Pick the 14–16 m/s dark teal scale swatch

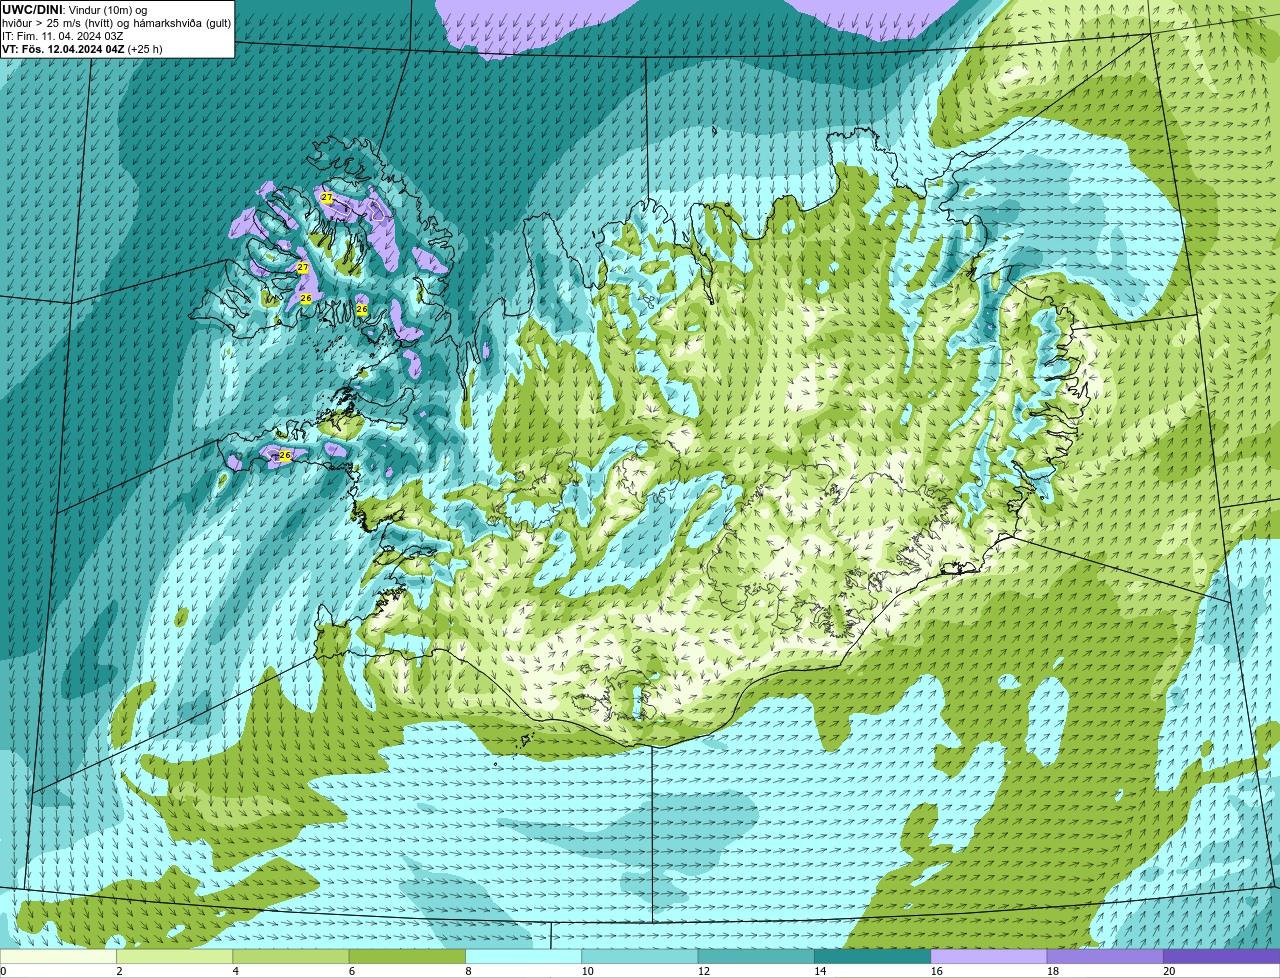[872, 956]
